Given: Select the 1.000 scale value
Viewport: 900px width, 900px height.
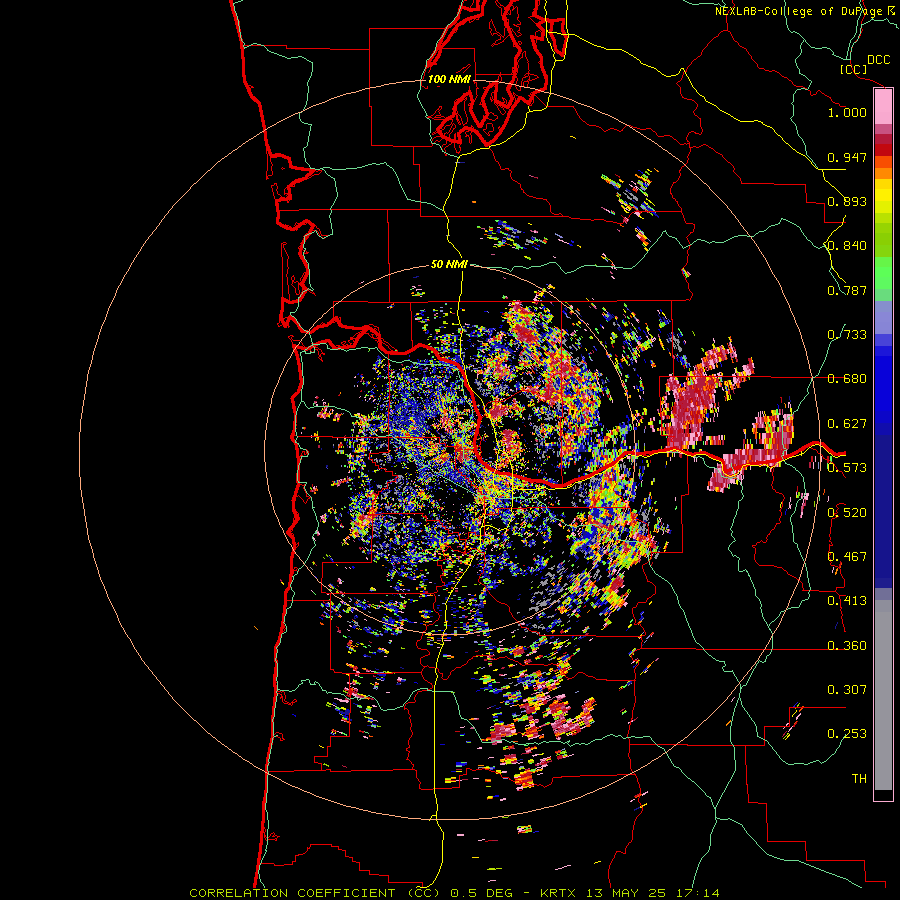Looking at the screenshot, I should tap(847, 112).
